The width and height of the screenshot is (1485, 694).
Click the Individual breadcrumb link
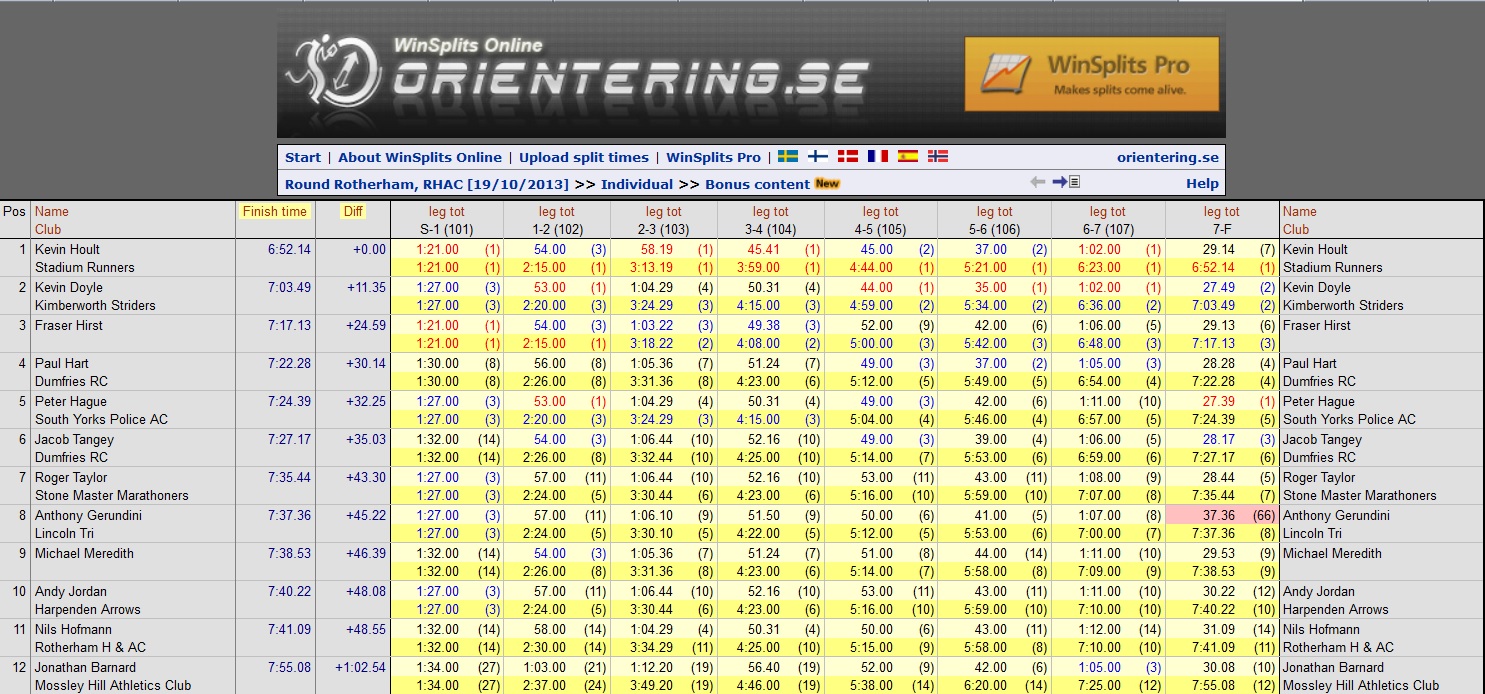click(637, 184)
